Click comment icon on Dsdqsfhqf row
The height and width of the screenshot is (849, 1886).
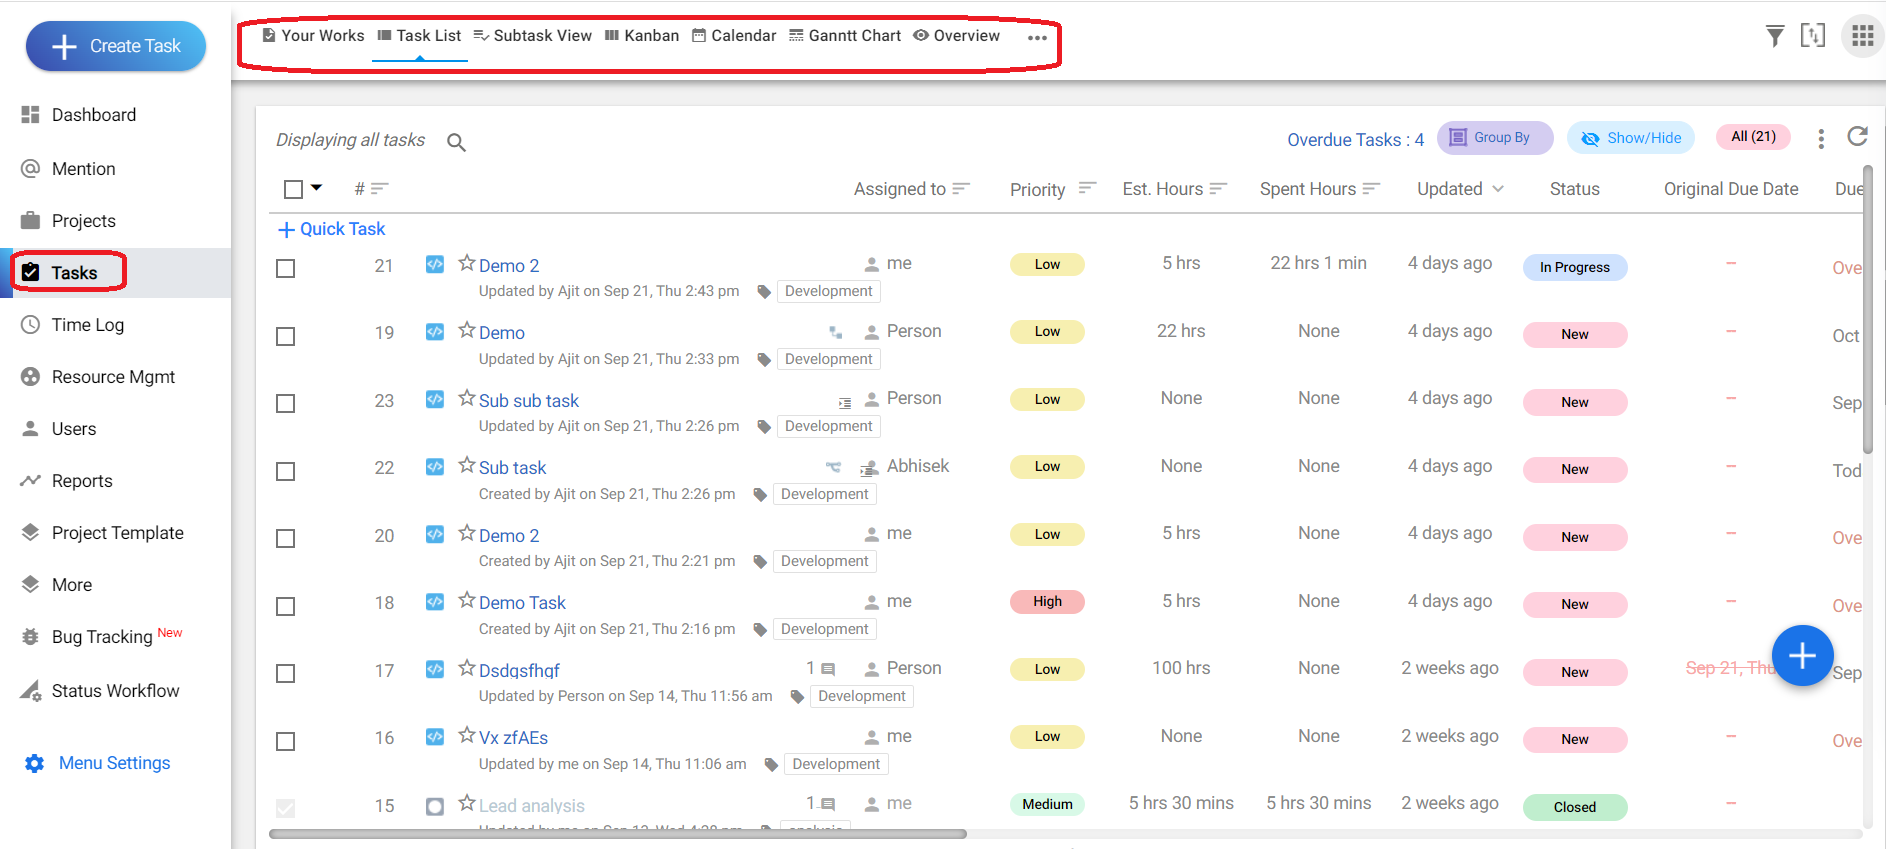(x=828, y=669)
